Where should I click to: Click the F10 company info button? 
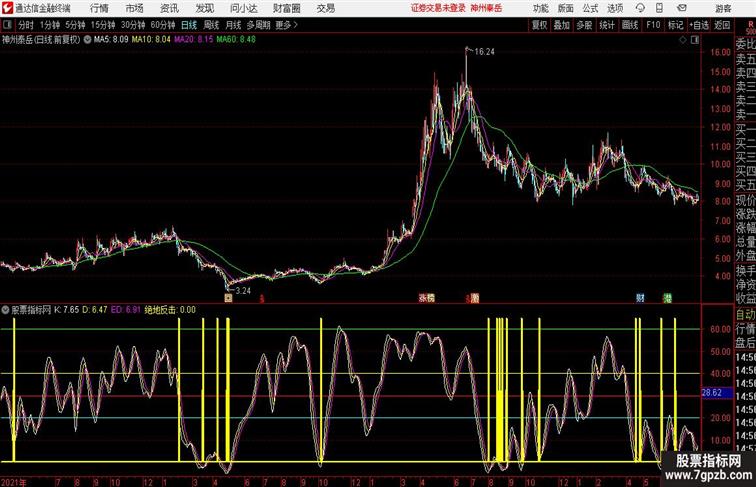click(653, 25)
